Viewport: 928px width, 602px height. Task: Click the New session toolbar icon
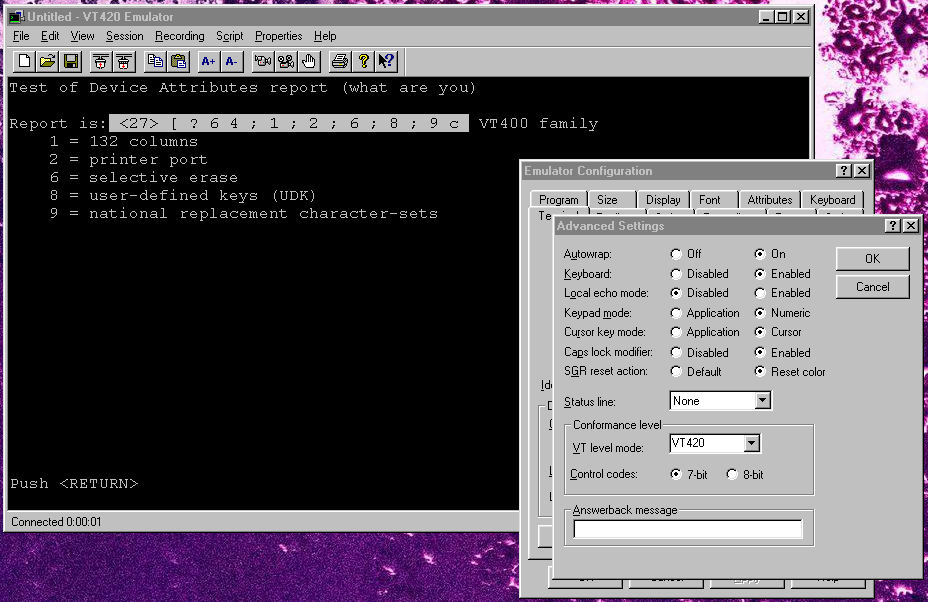click(24, 61)
